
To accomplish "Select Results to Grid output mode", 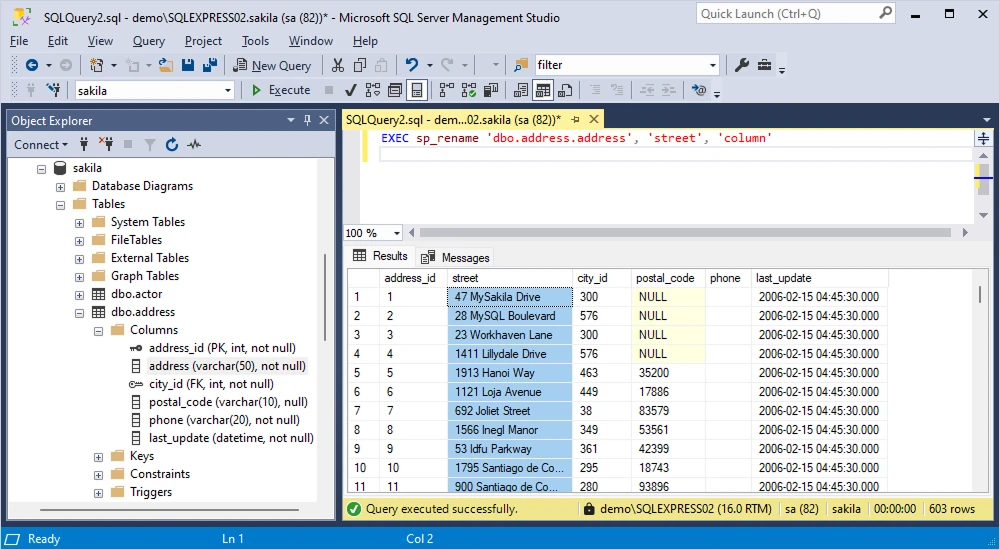I will [543, 91].
